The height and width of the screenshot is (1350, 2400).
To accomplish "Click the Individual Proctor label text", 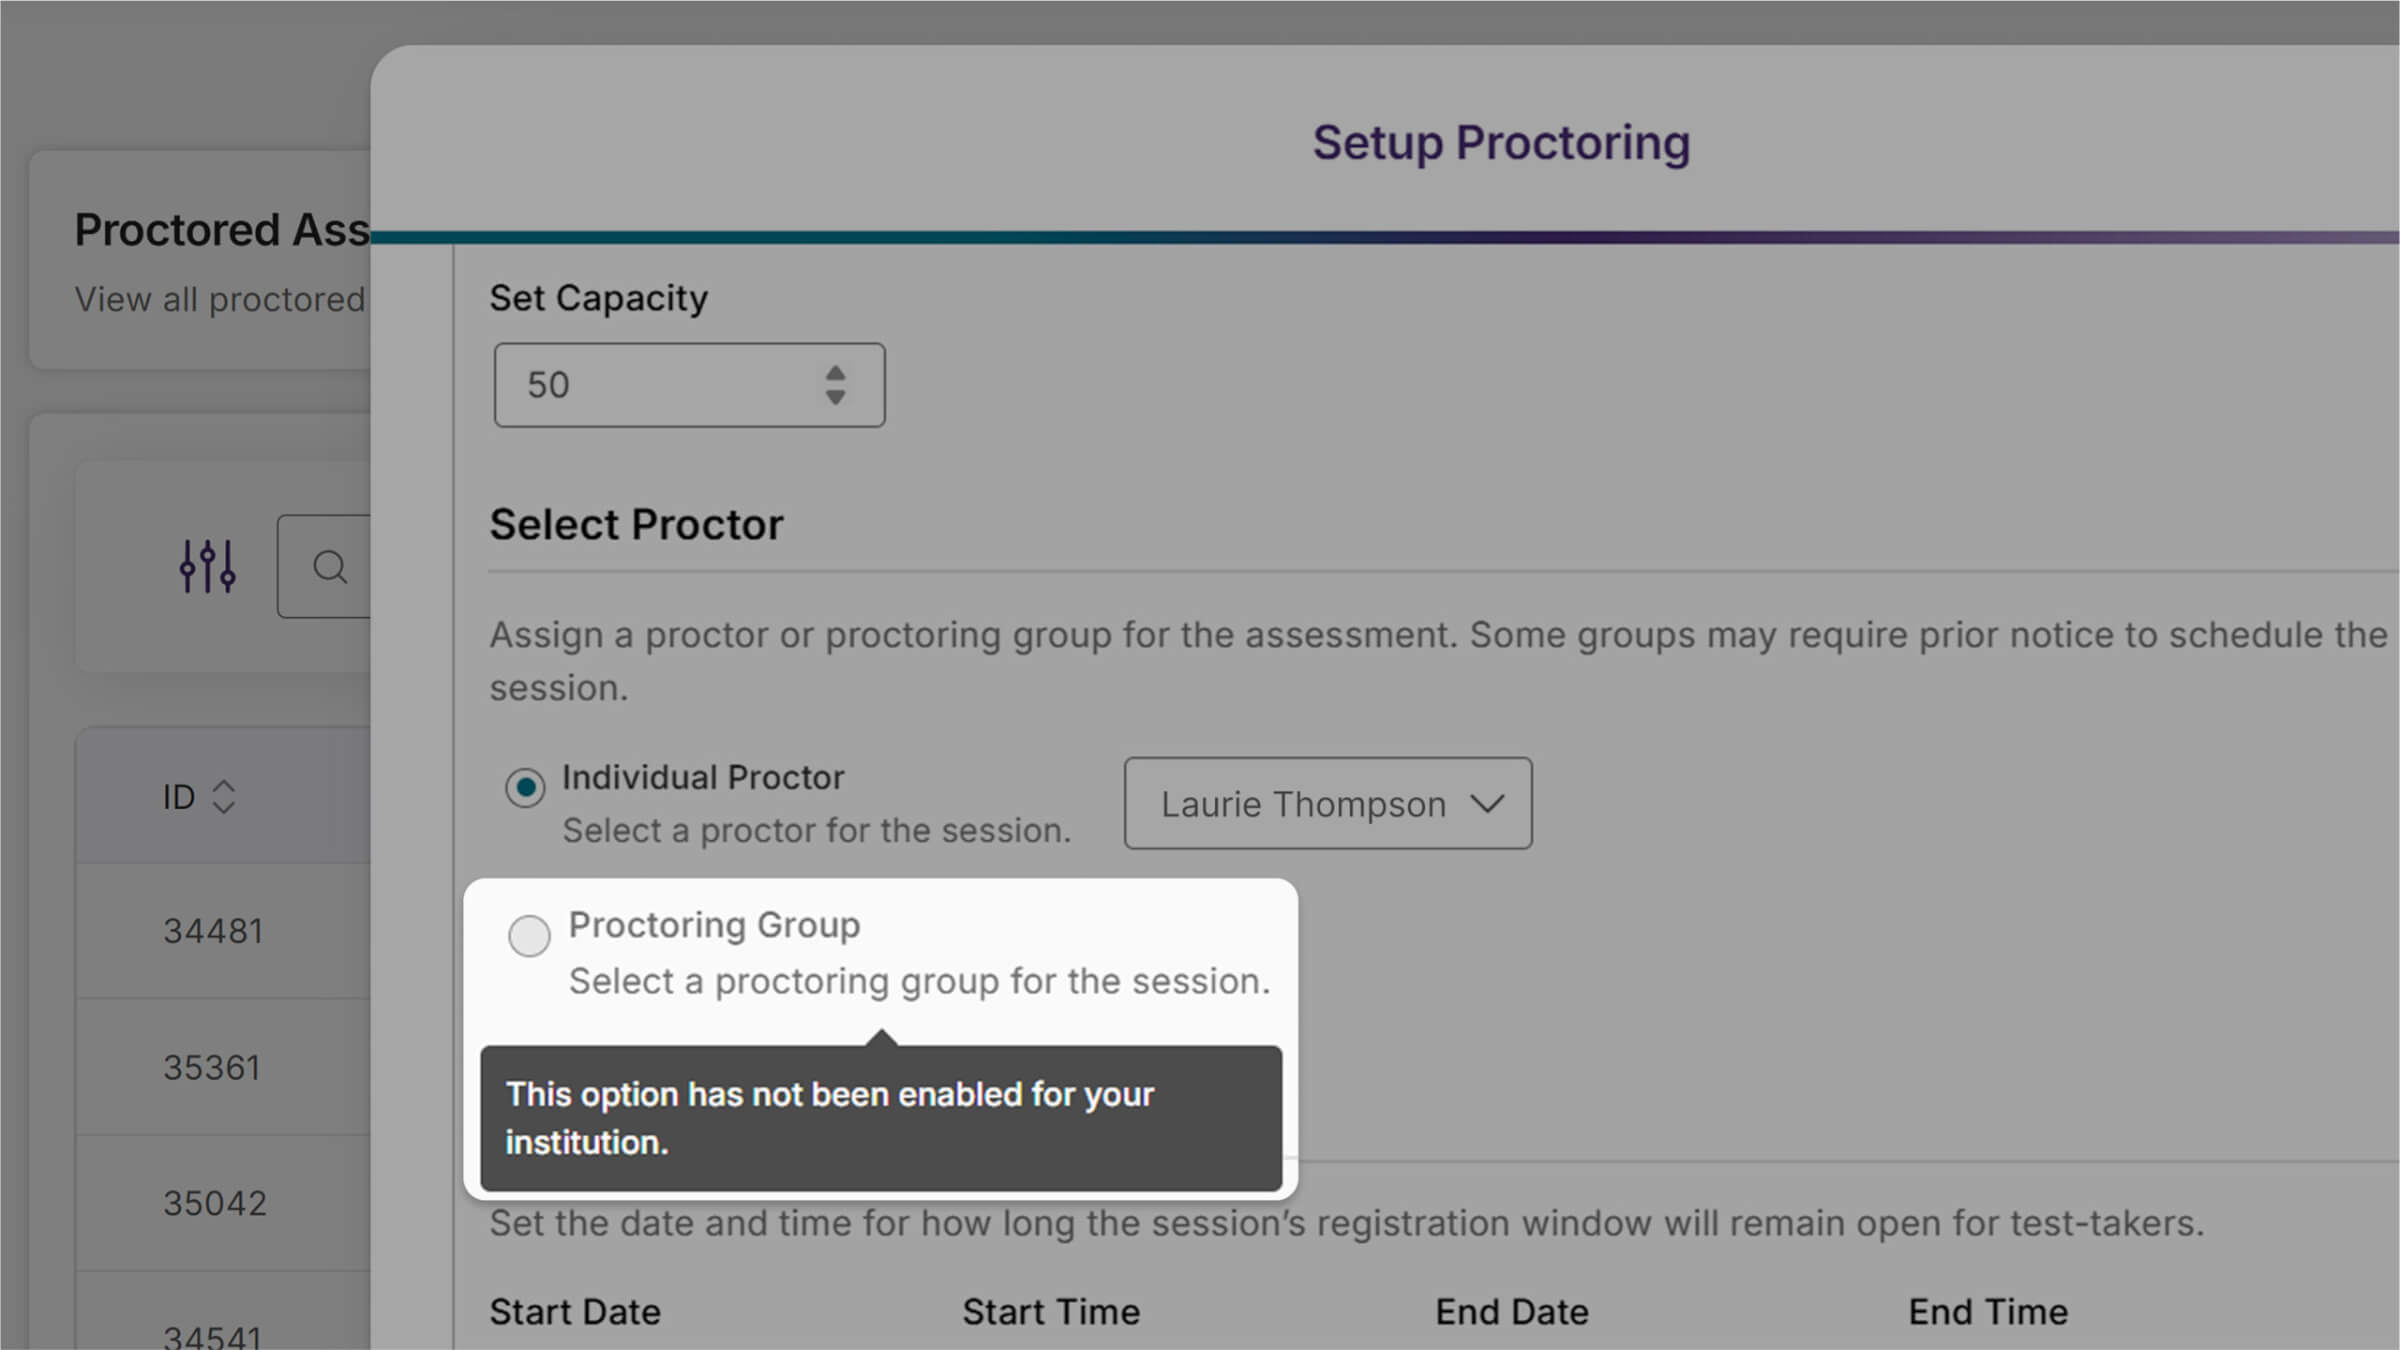I will point(703,777).
